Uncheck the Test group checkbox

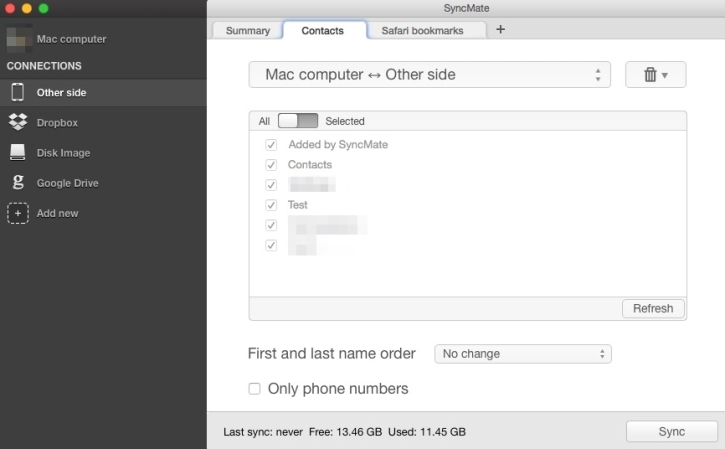[x=271, y=205]
